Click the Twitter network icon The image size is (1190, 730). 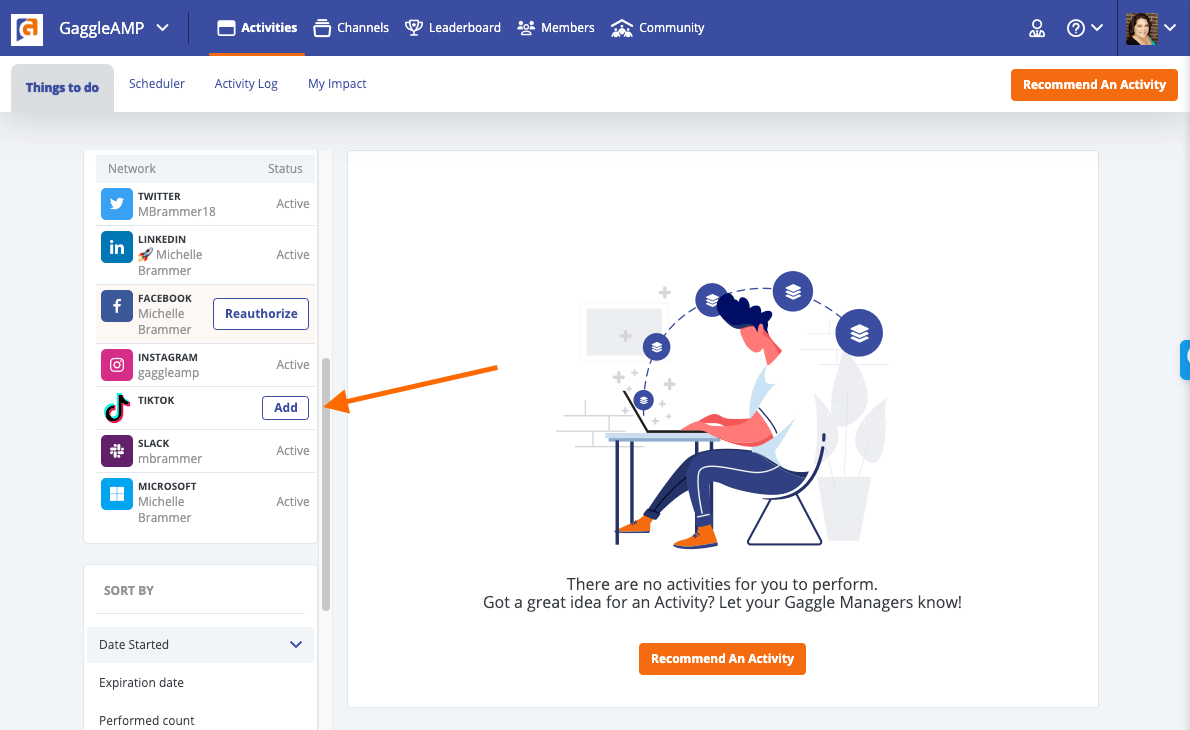pyautogui.click(x=117, y=203)
